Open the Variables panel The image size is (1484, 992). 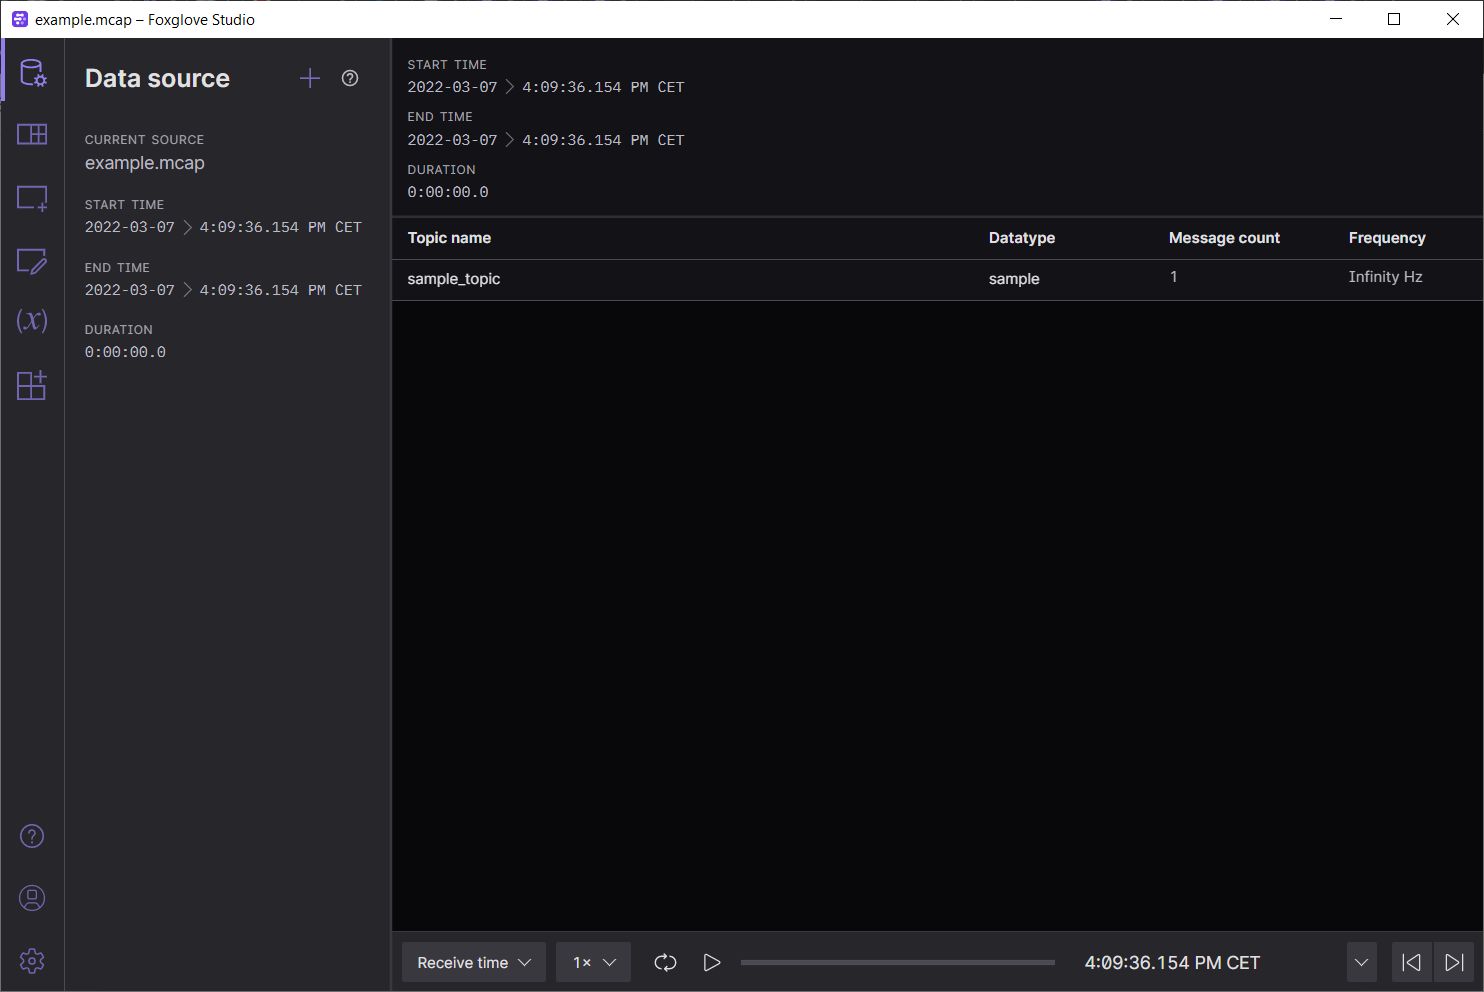click(31, 322)
